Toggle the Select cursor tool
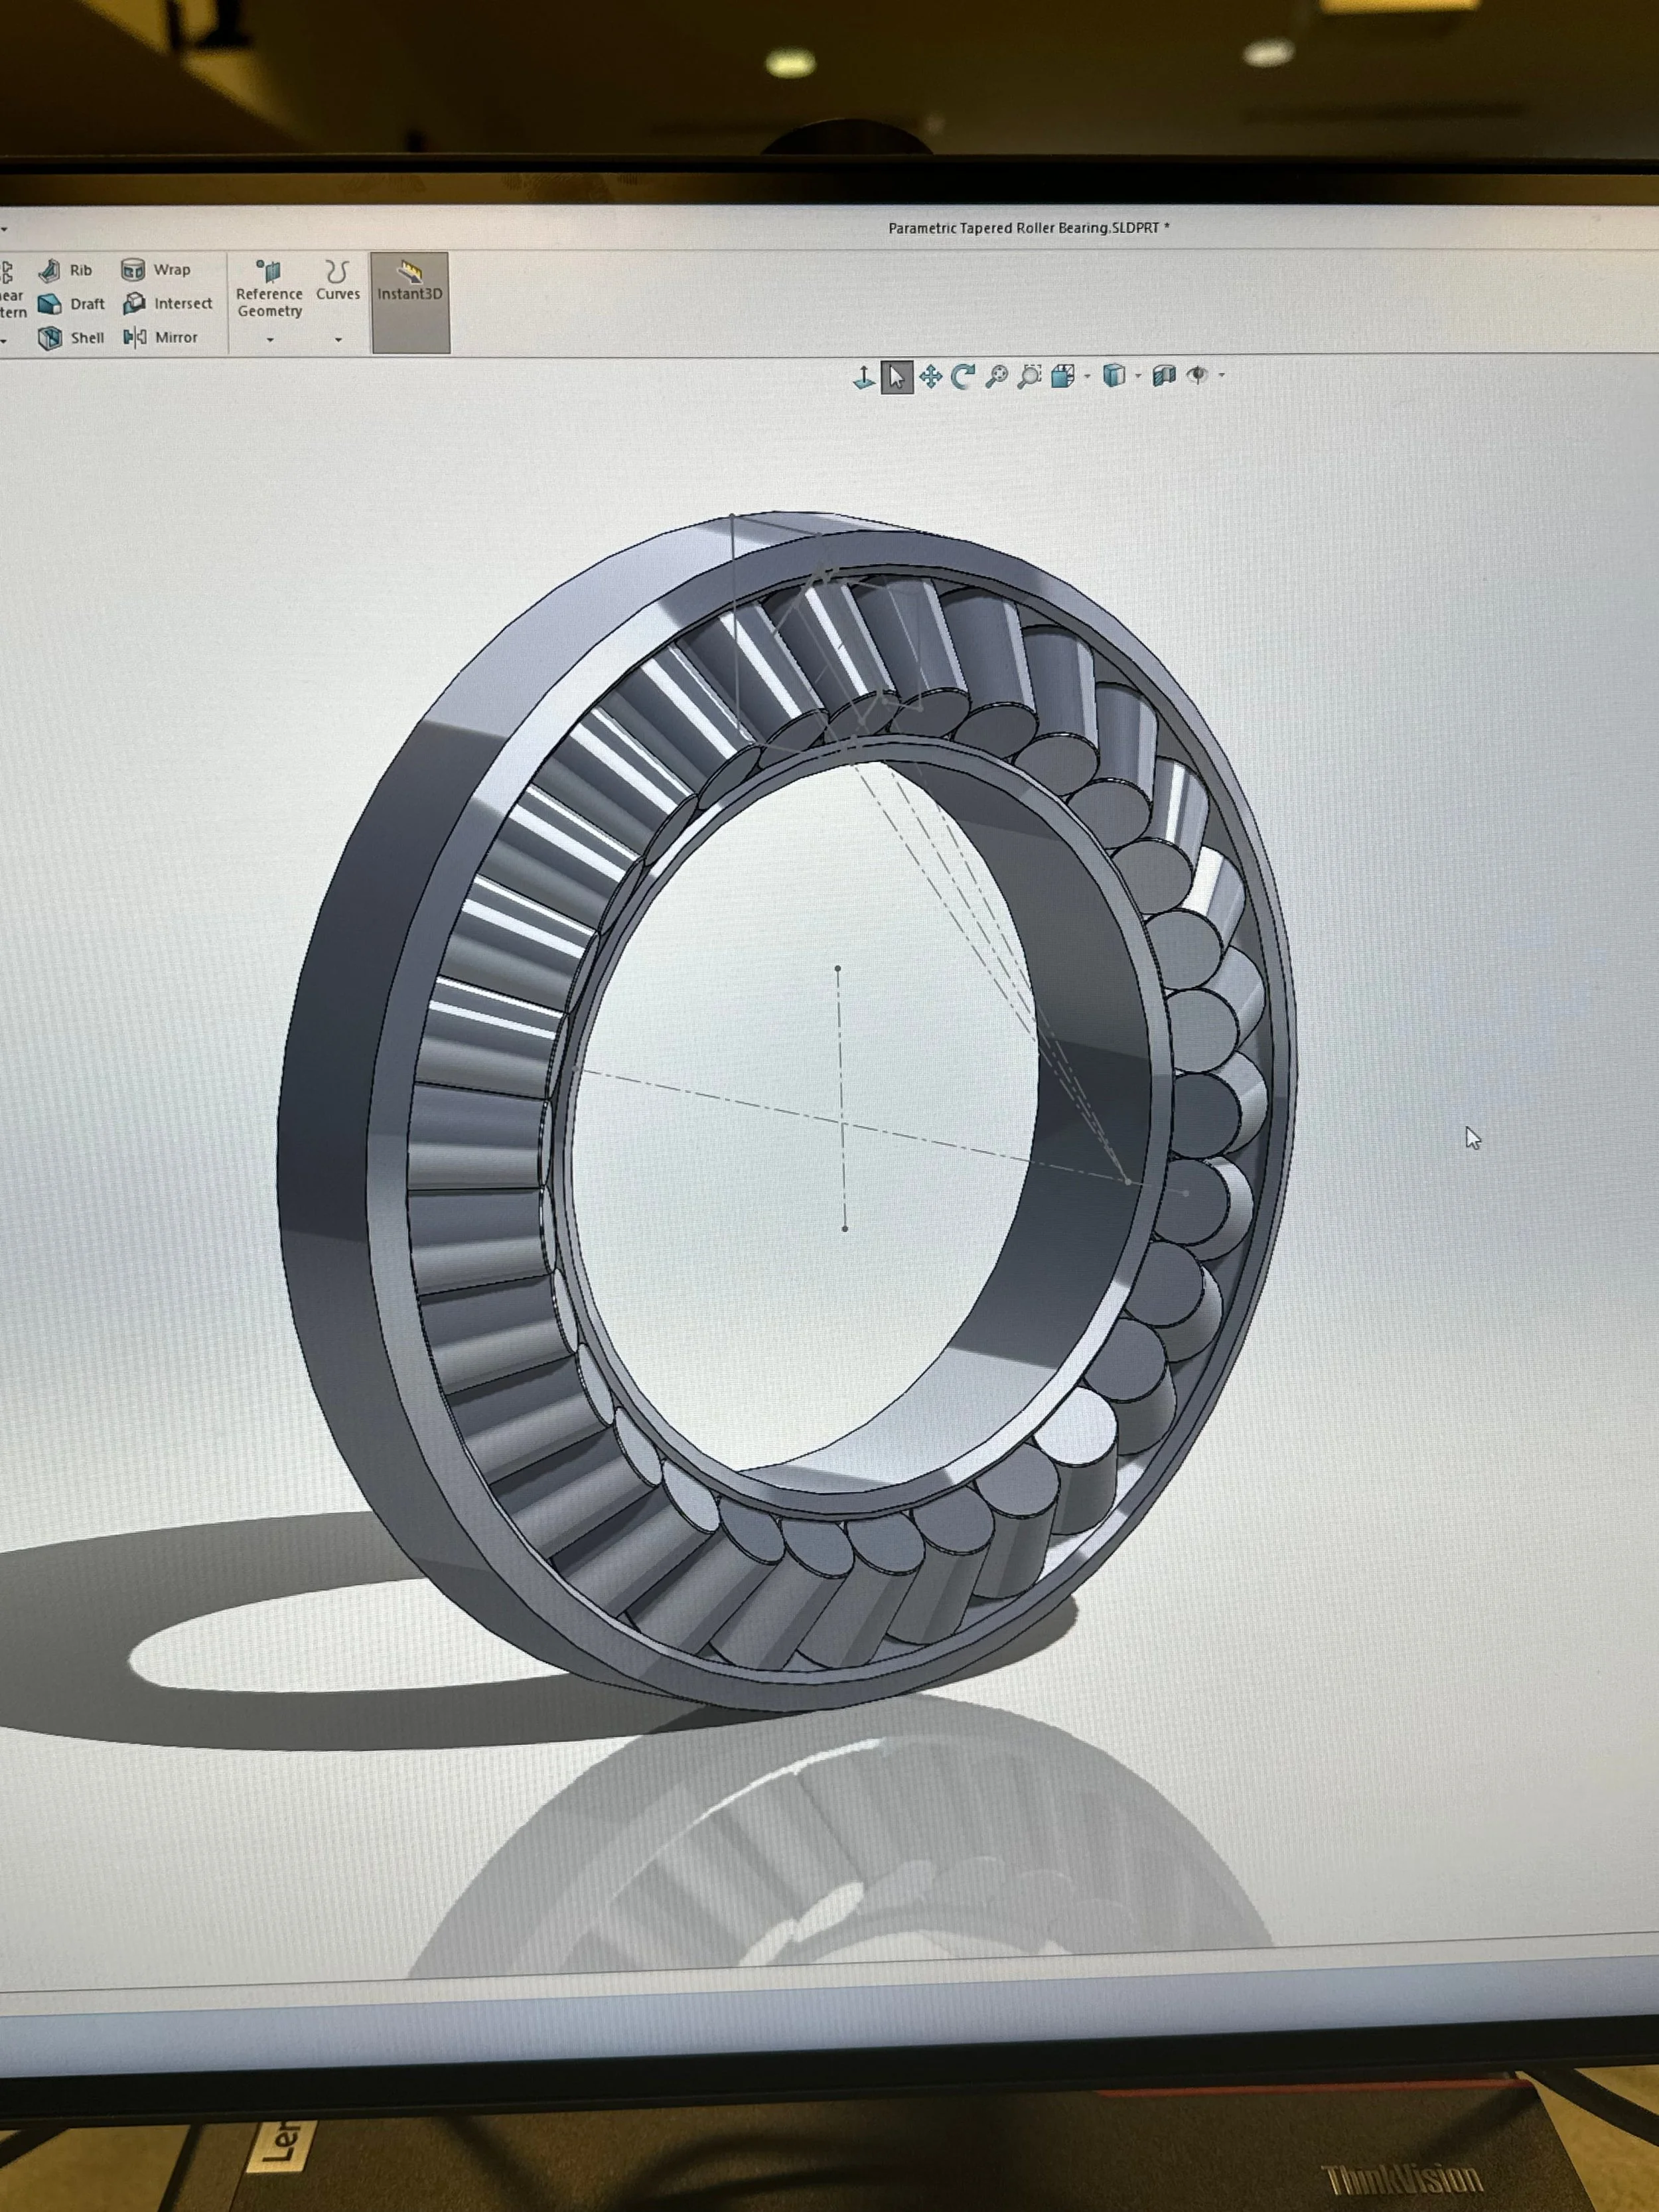Image resolution: width=1659 pixels, height=2212 pixels. point(896,376)
